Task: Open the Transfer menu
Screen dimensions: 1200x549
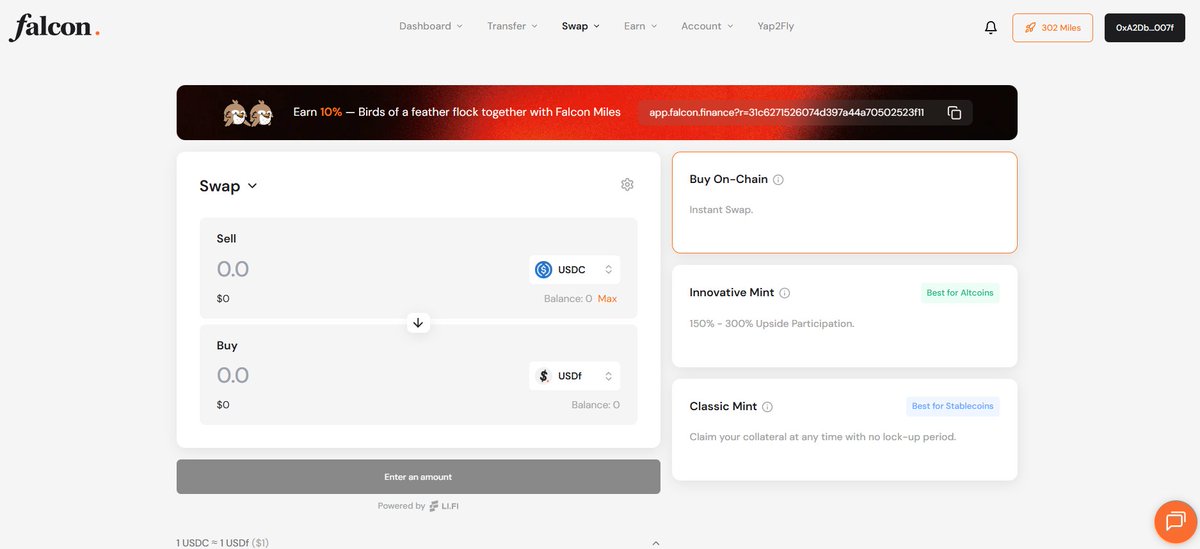Action: 512,26
